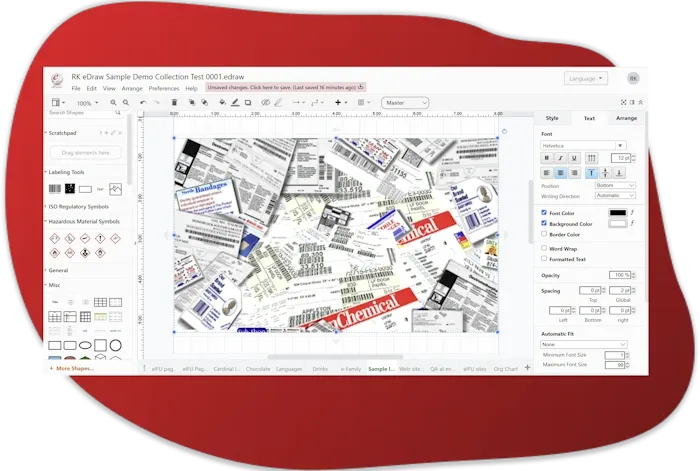
Task: Add to scratchpad with the plus icon
Action: point(106,133)
